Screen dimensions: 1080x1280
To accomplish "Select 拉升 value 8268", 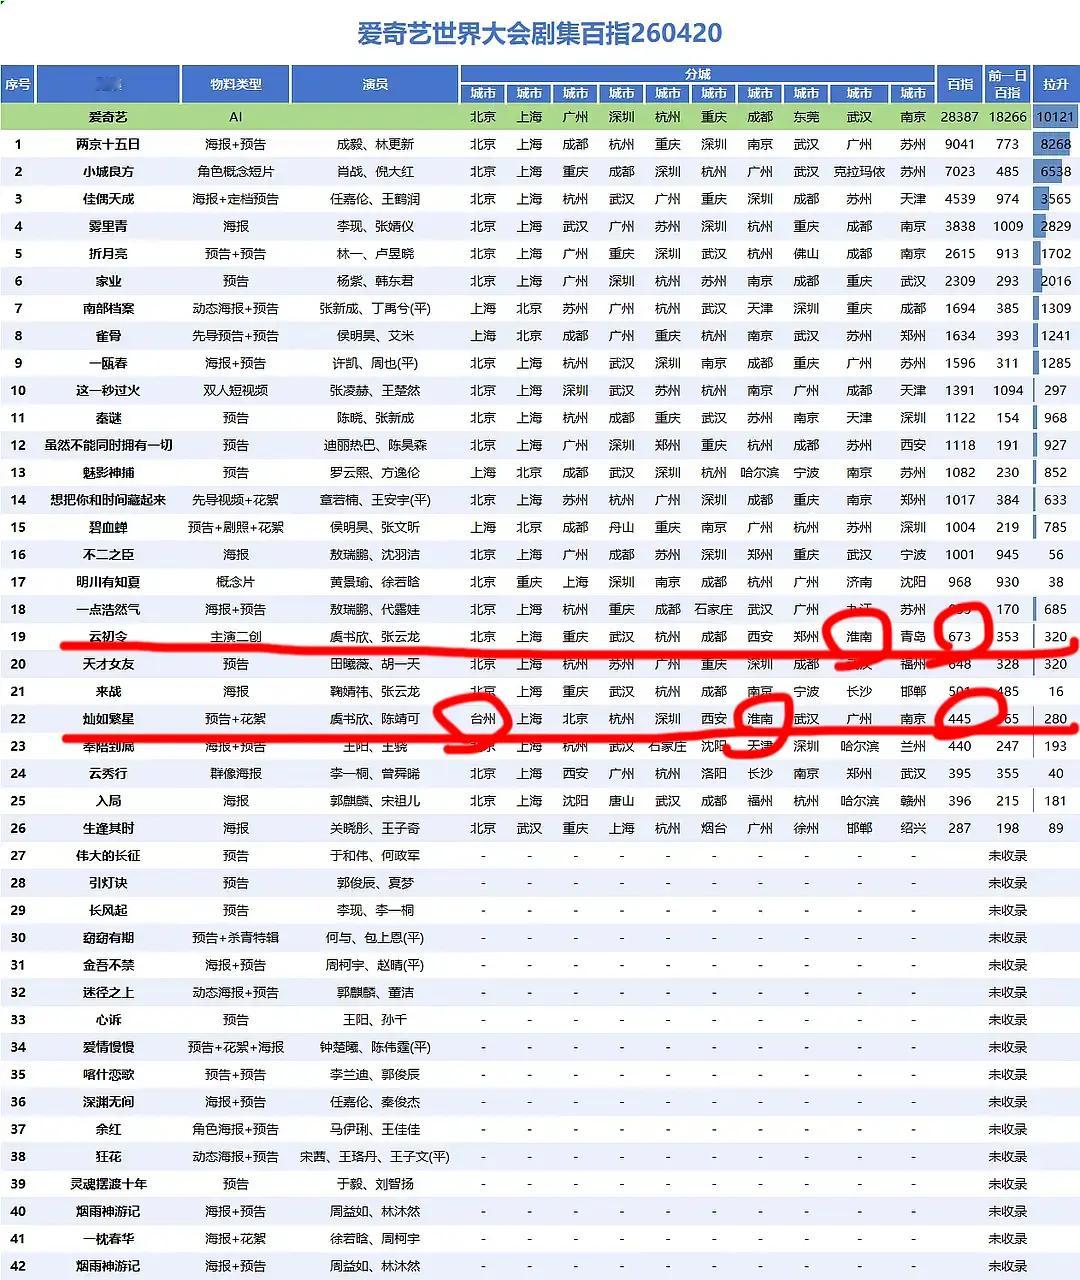I will (x=1055, y=144).
